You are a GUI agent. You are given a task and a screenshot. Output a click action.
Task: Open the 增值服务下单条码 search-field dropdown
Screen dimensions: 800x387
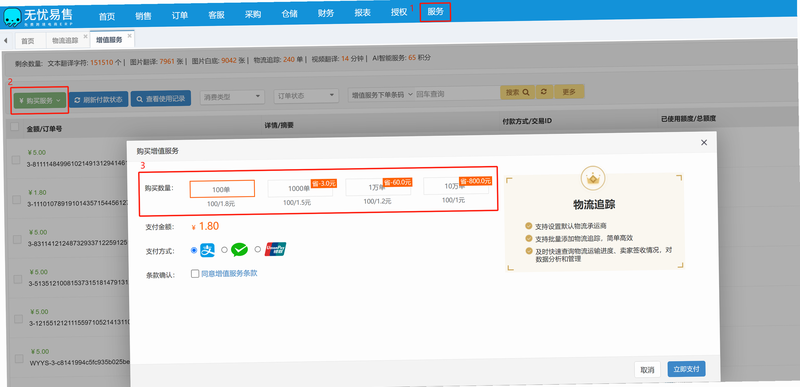381,94
